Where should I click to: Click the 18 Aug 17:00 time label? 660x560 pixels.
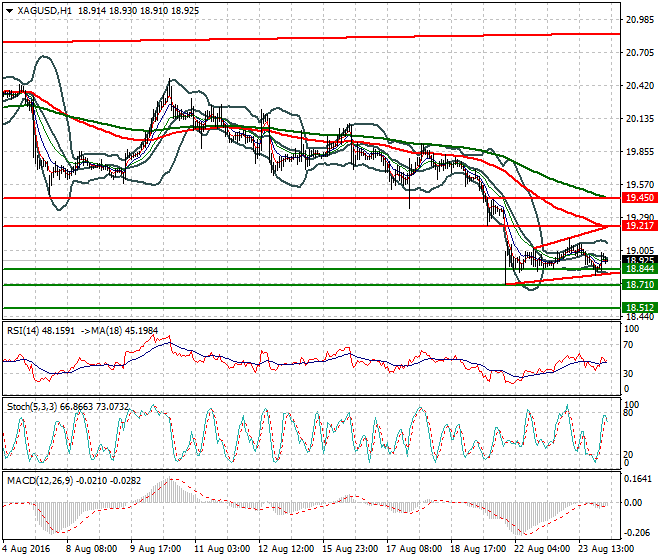[x=479, y=549]
